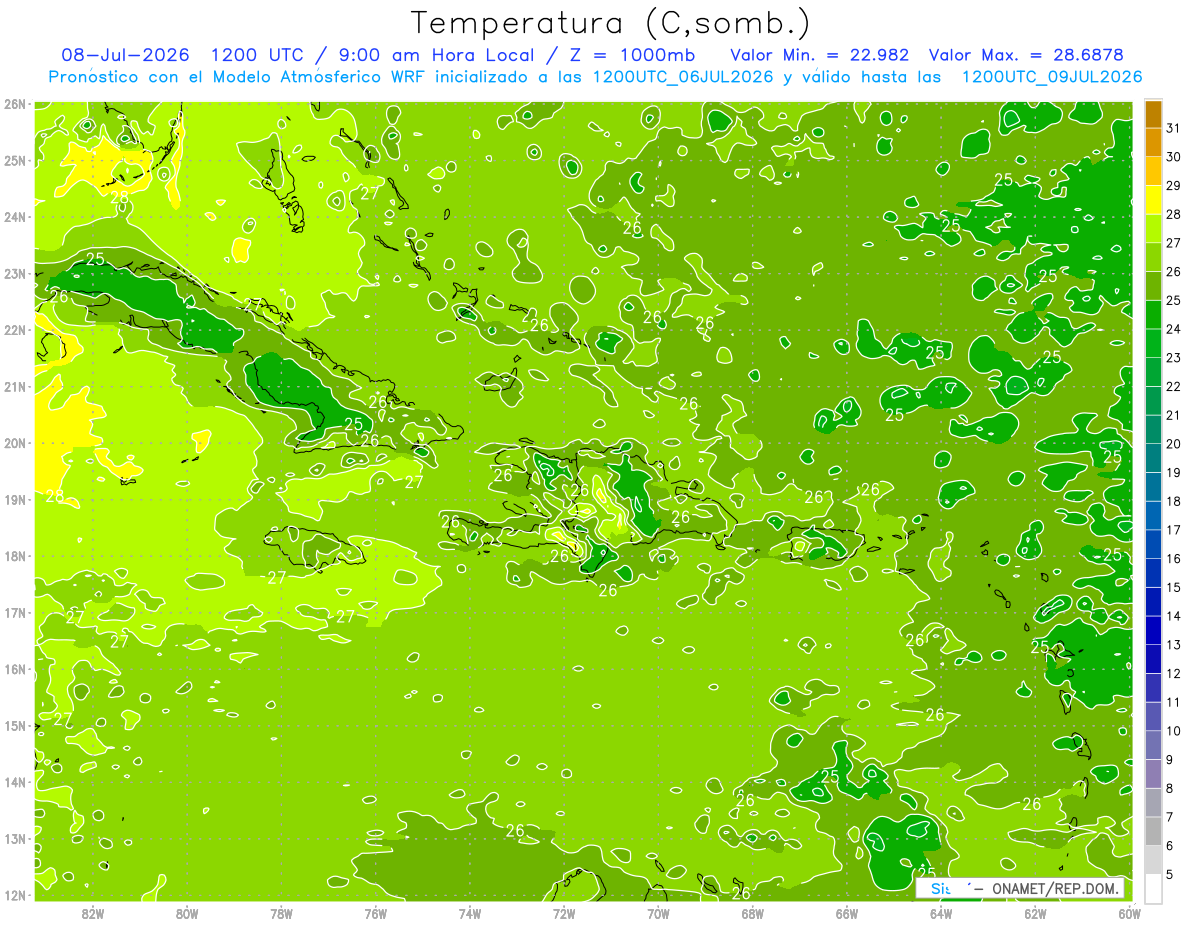Click the 20N latitude axis label
The width and height of the screenshot is (1200, 927).
coord(16,443)
